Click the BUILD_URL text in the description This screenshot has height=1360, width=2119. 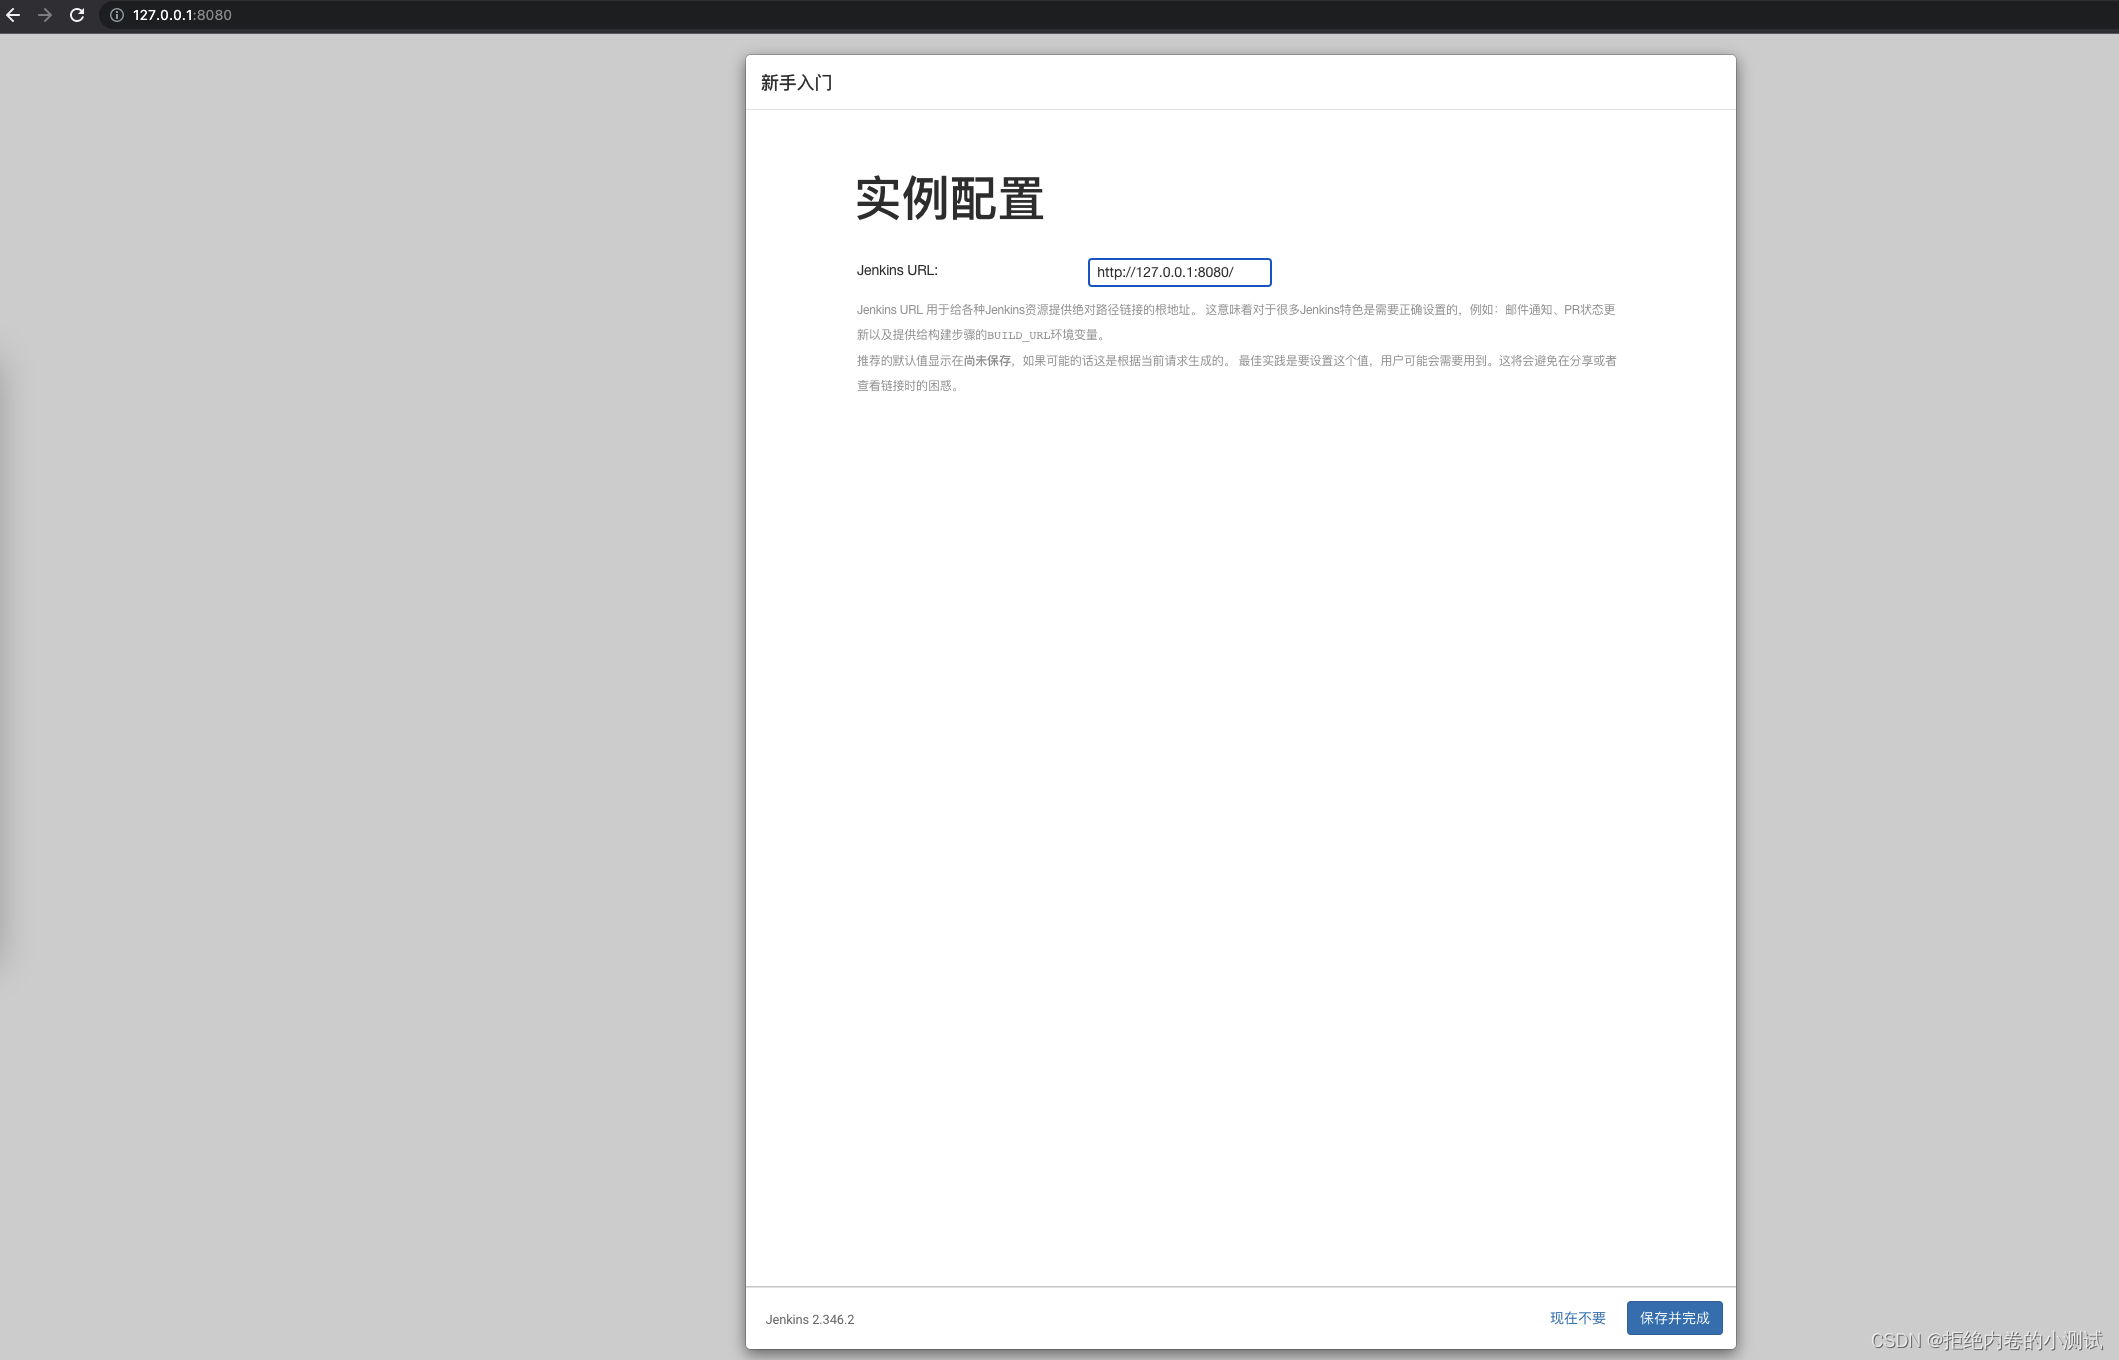pyautogui.click(x=1018, y=336)
